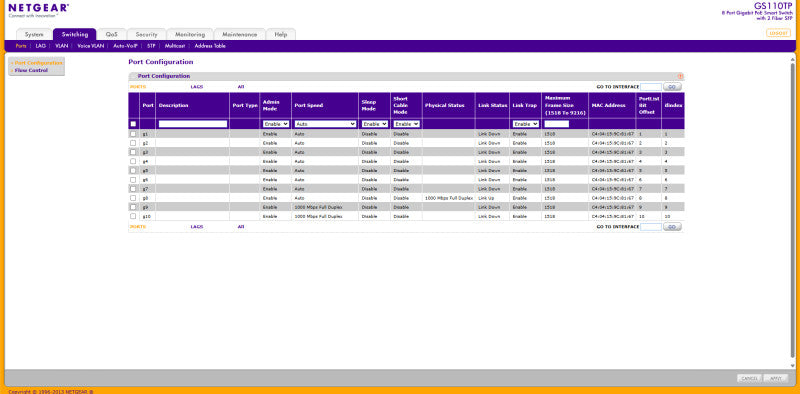Click the Link Status column header
This screenshot has height=394, width=800.
(x=493, y=106)
